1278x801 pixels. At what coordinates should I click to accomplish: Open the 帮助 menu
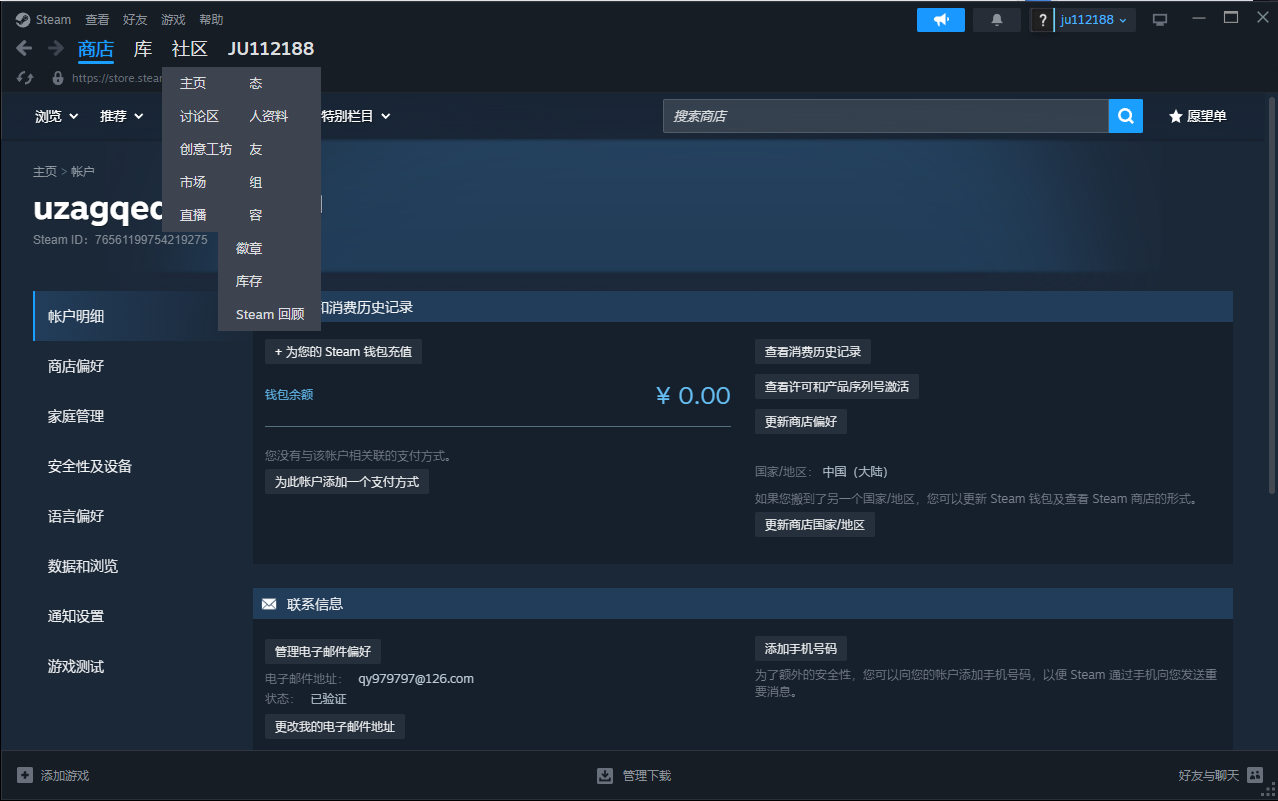211,19
